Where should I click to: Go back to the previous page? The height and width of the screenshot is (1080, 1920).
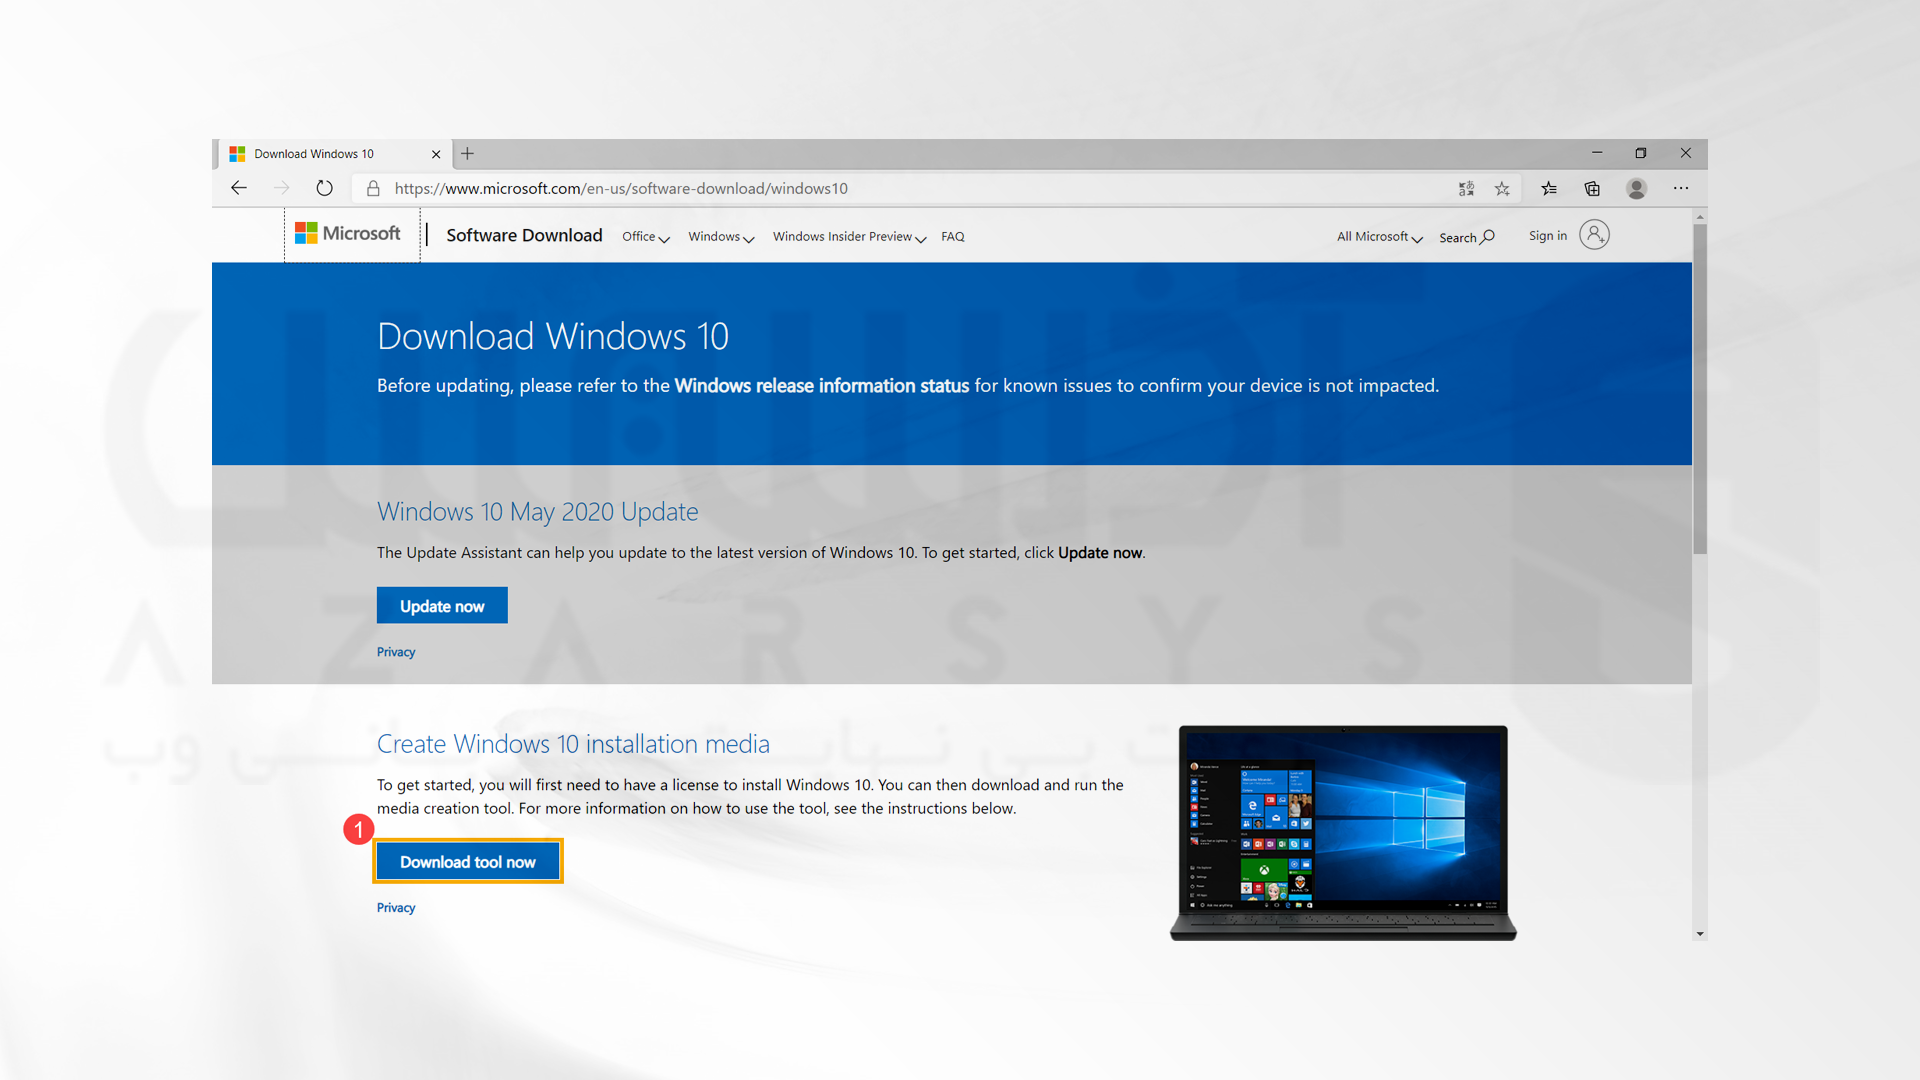[238, 188]
